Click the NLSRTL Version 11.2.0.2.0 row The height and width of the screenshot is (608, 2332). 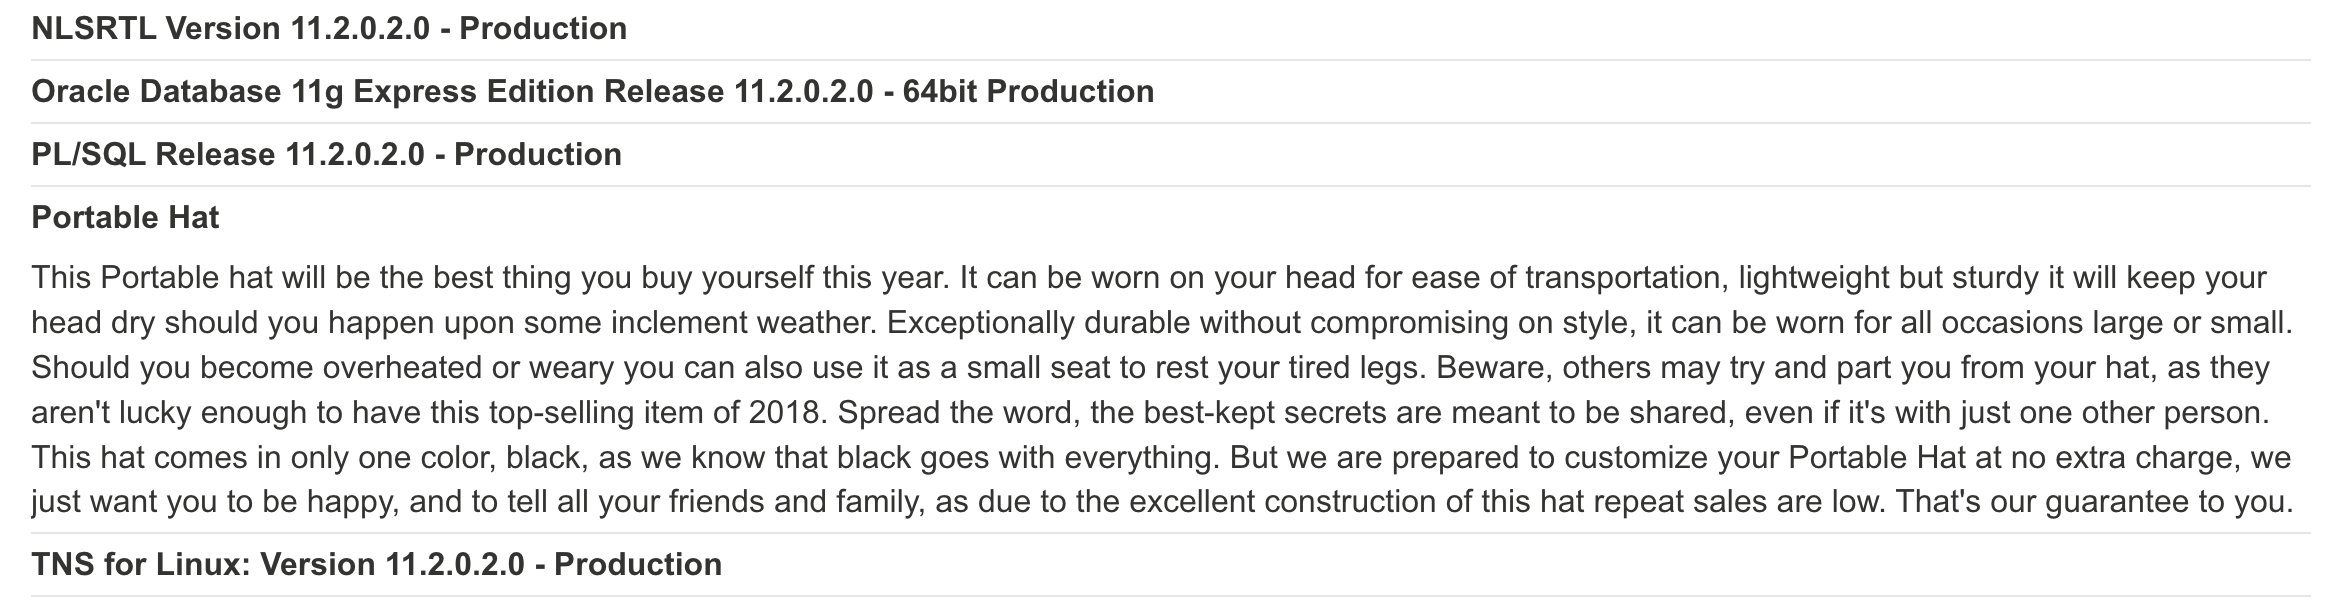click(x=329, y=29)
